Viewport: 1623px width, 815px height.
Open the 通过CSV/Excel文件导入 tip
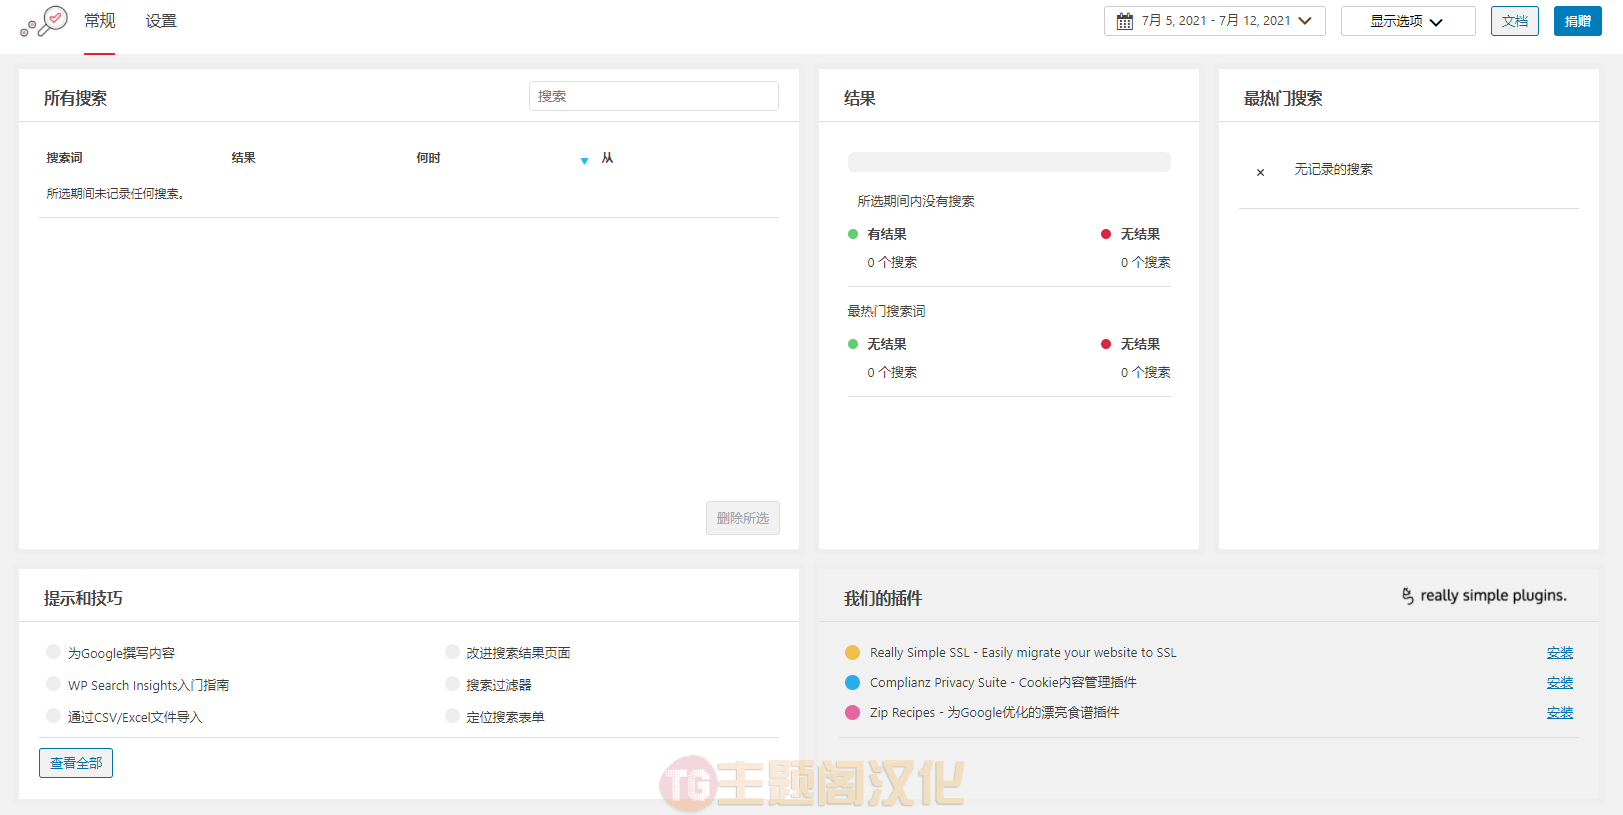(135, 717)
